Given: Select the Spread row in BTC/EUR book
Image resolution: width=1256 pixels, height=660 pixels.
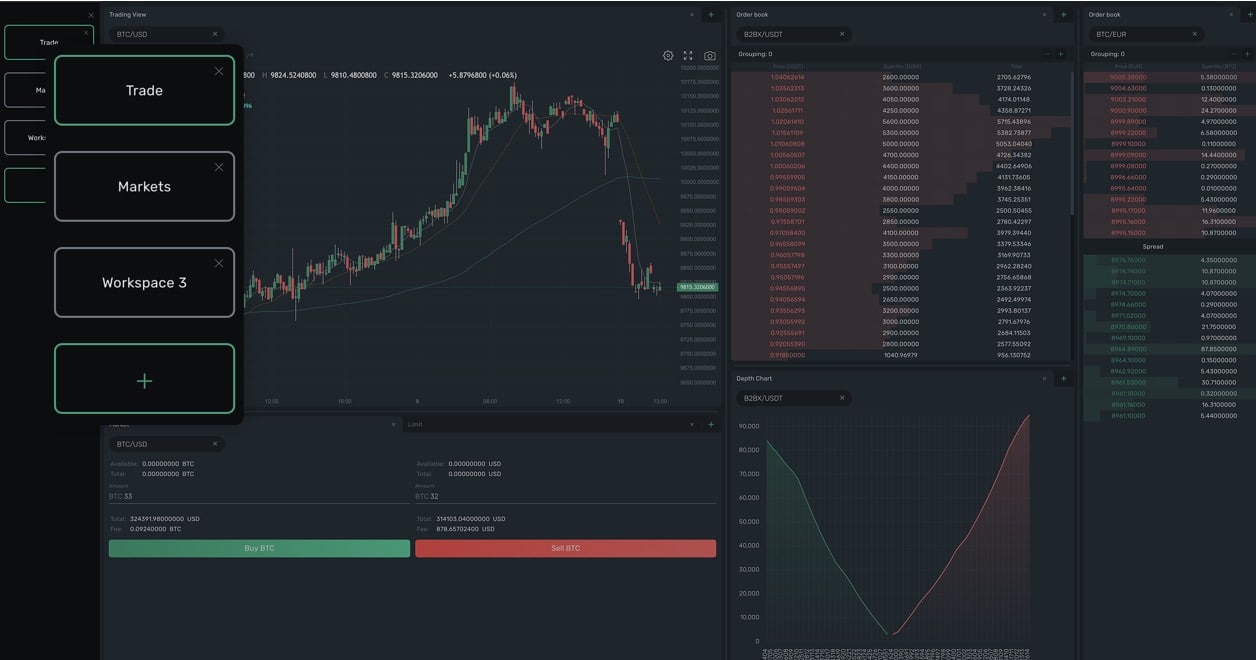Looking at the screenshot, I should point(1152,246).
